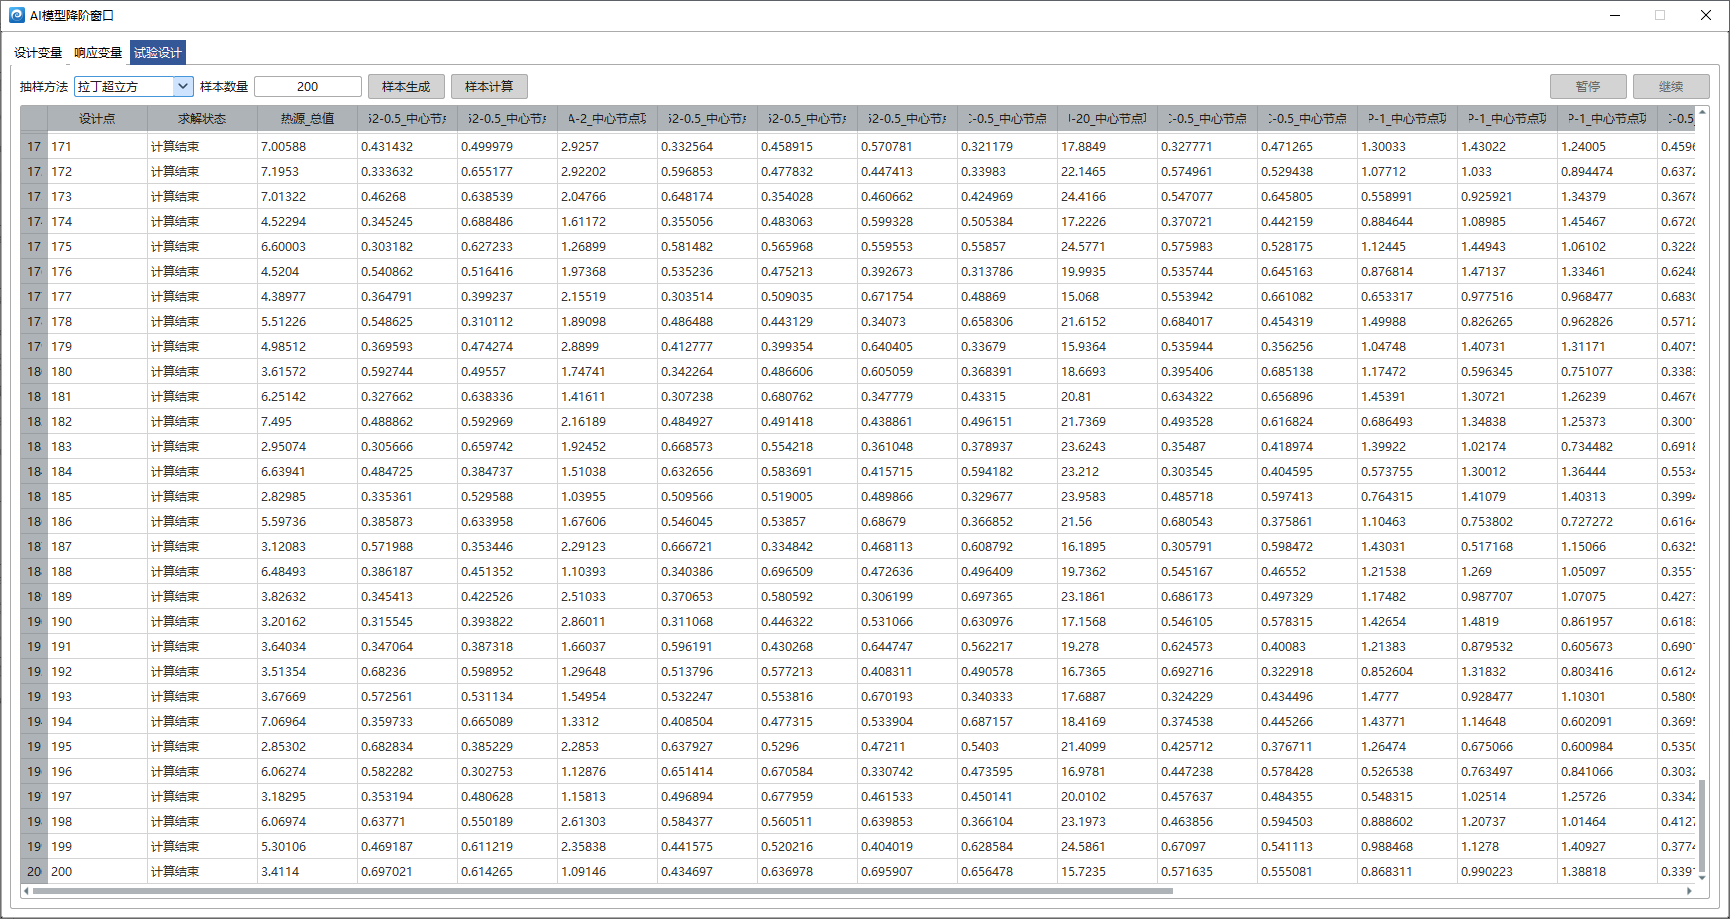The width and height of the screenshot is (1730, 919).
Task: Click the vertical scrollbar up arrow
Action: [1702, 112]
